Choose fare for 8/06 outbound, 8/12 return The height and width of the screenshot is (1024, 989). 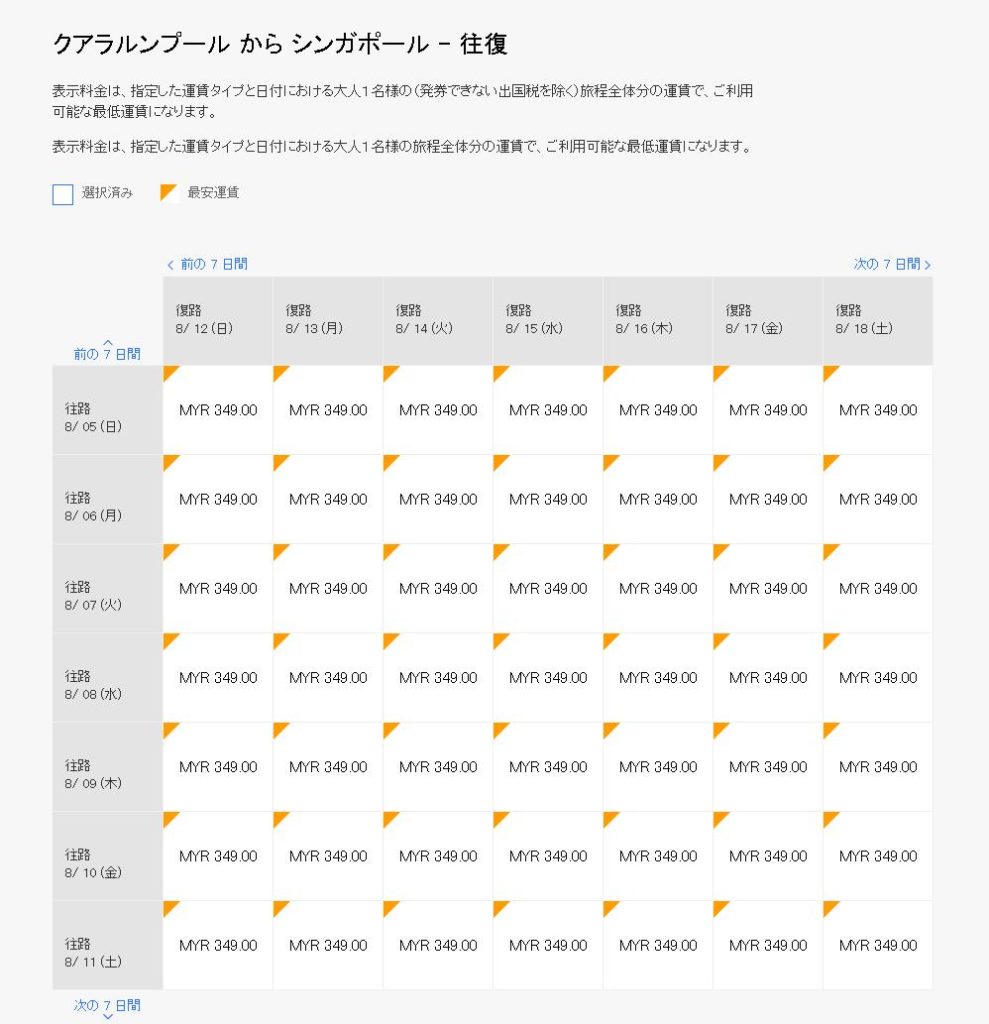[218, 500]
